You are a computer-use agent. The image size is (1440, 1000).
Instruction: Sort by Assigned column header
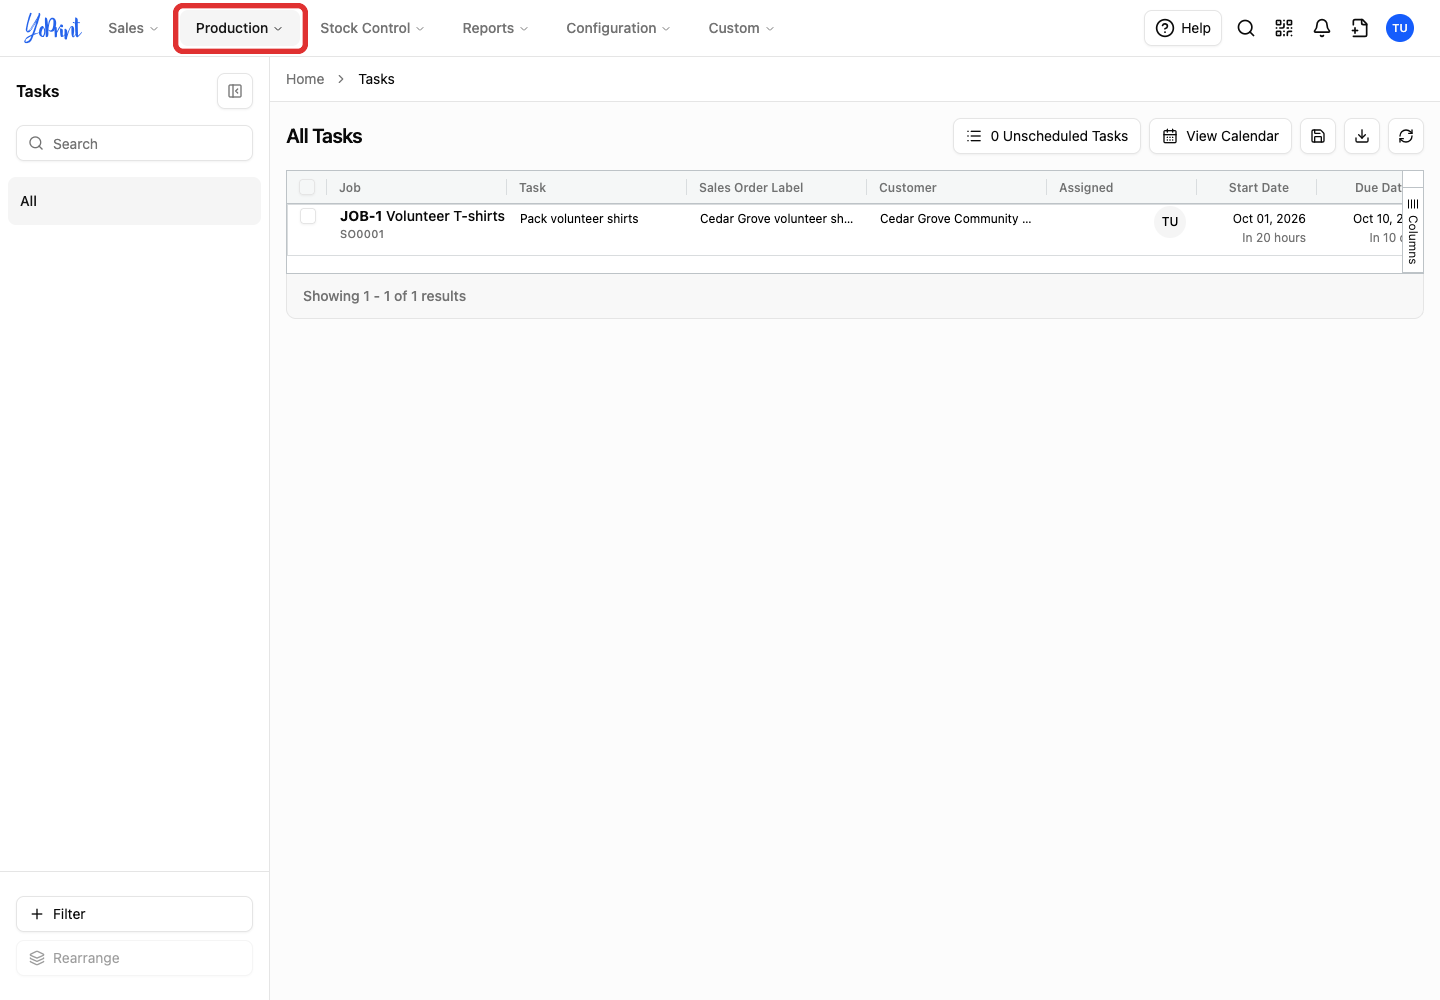tap(1086, 187)
